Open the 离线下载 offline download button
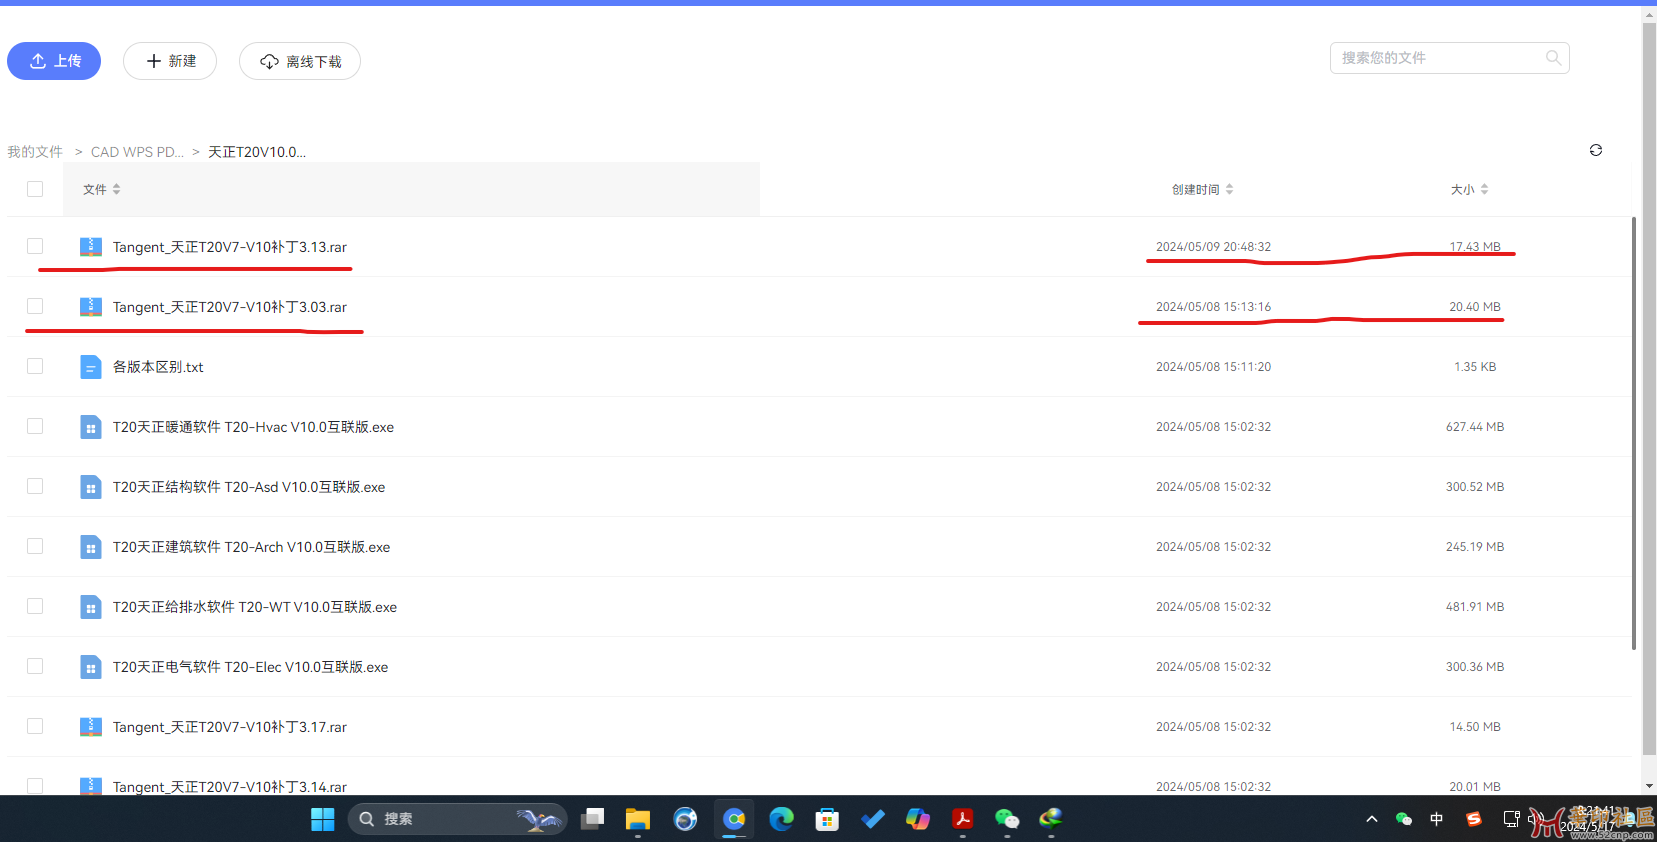 pyautogui.click(x=300, y=61)
